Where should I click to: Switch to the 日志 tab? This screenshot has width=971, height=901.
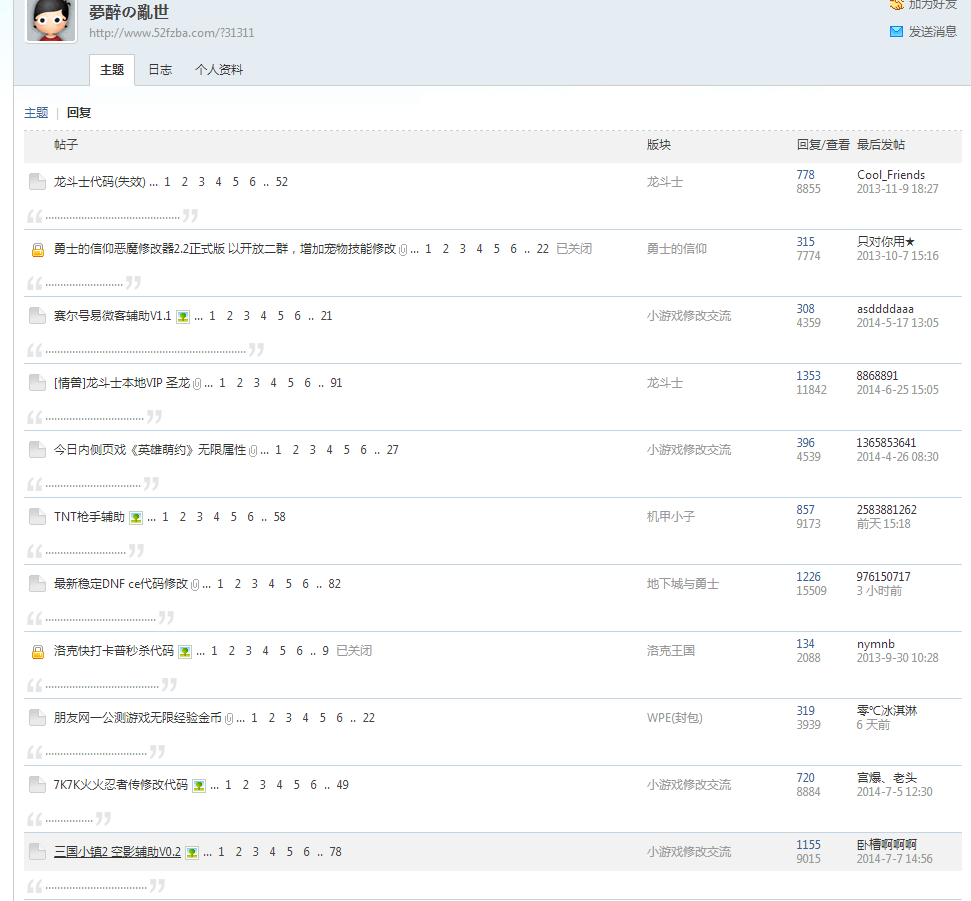[160, 70]
